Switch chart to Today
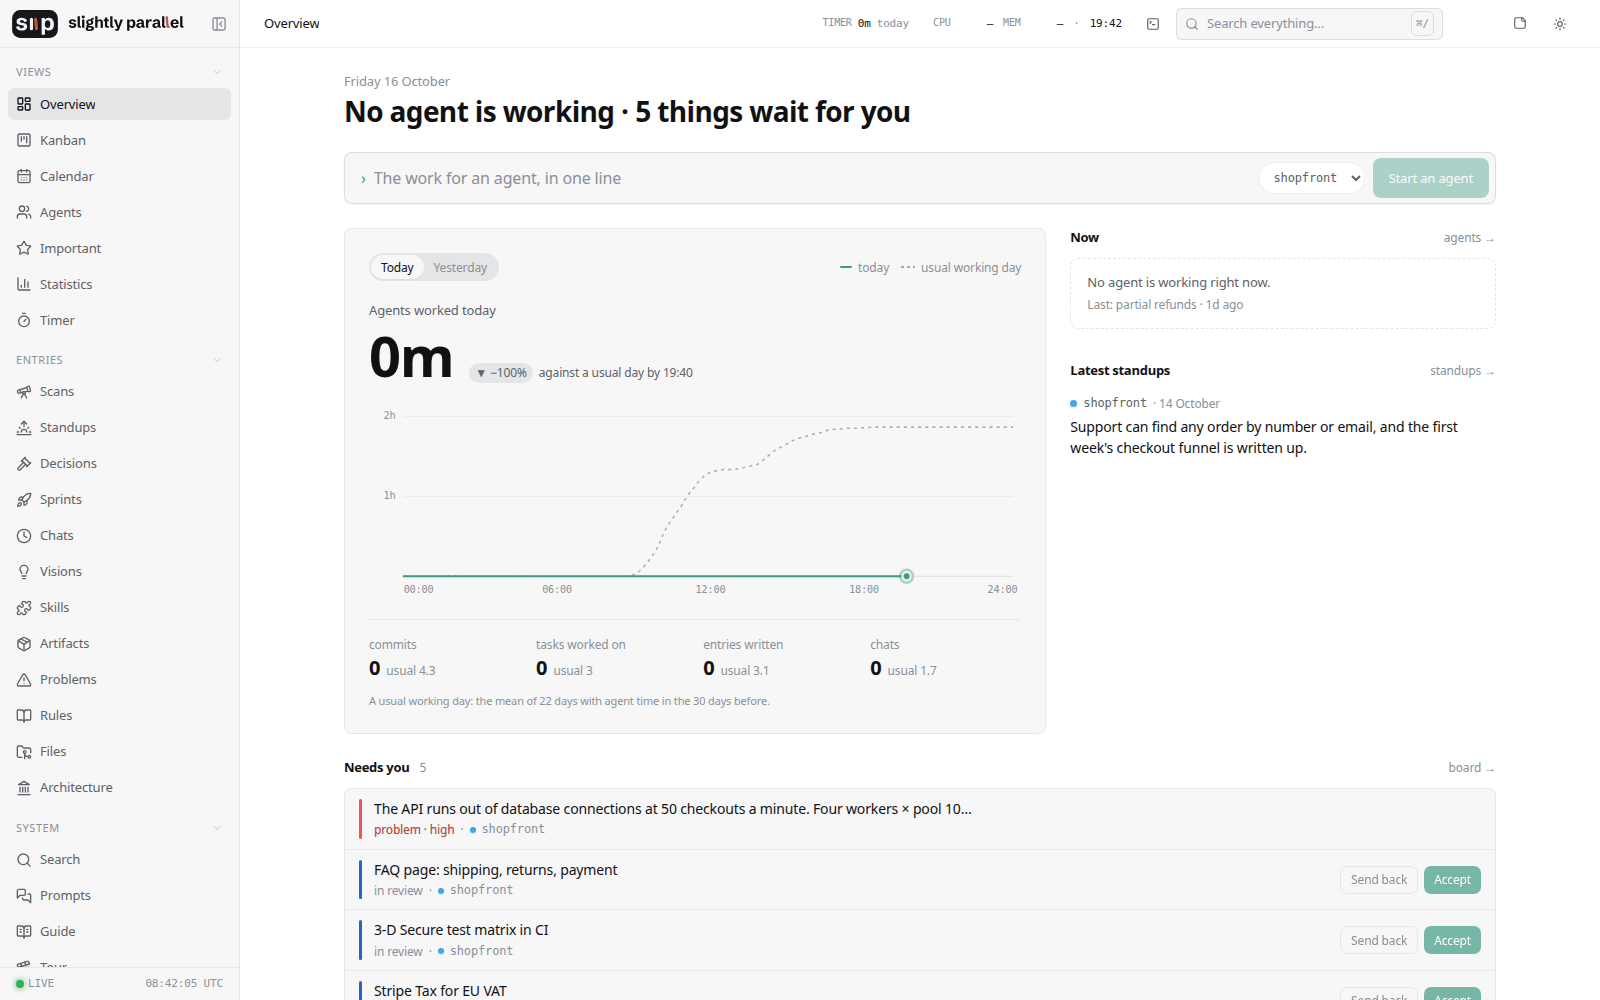1600x1000 pixels. [397, 267]
